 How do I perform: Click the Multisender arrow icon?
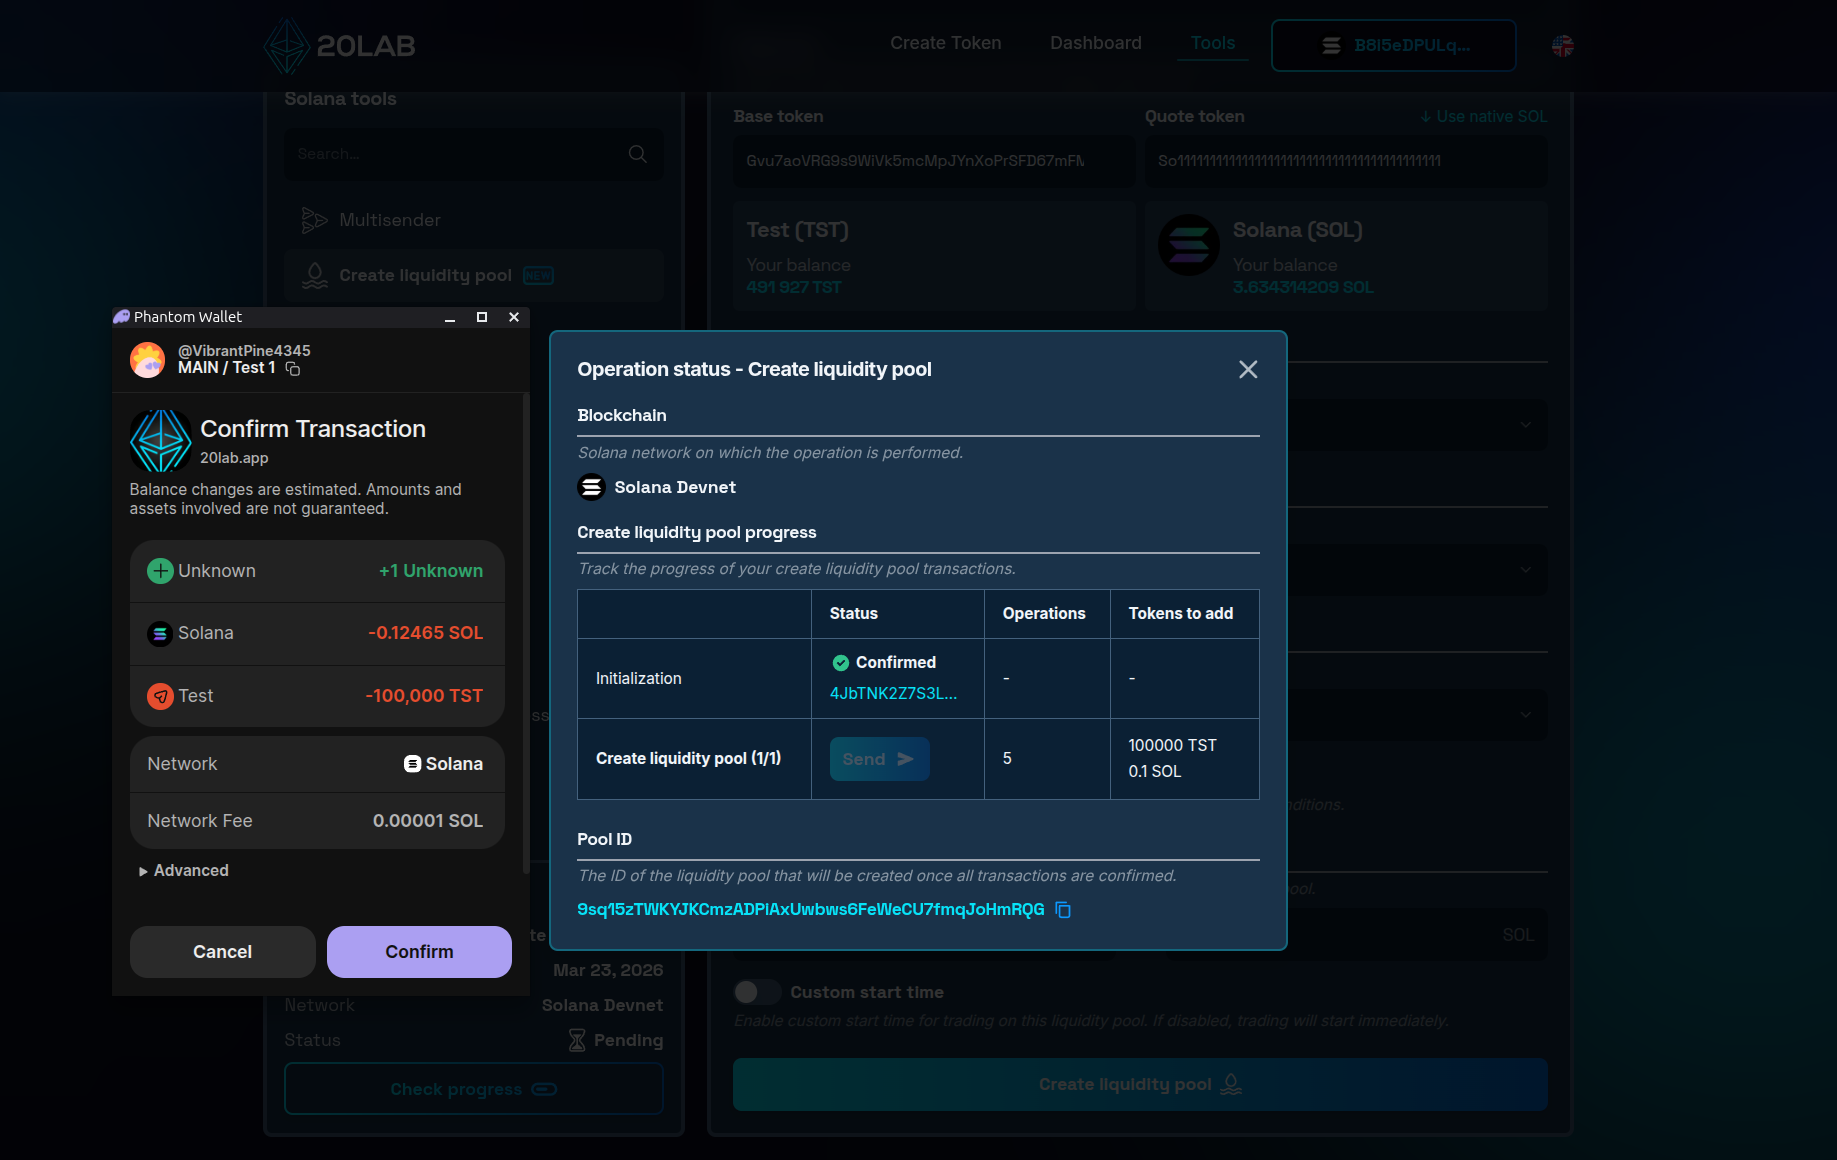click(315, 220)
